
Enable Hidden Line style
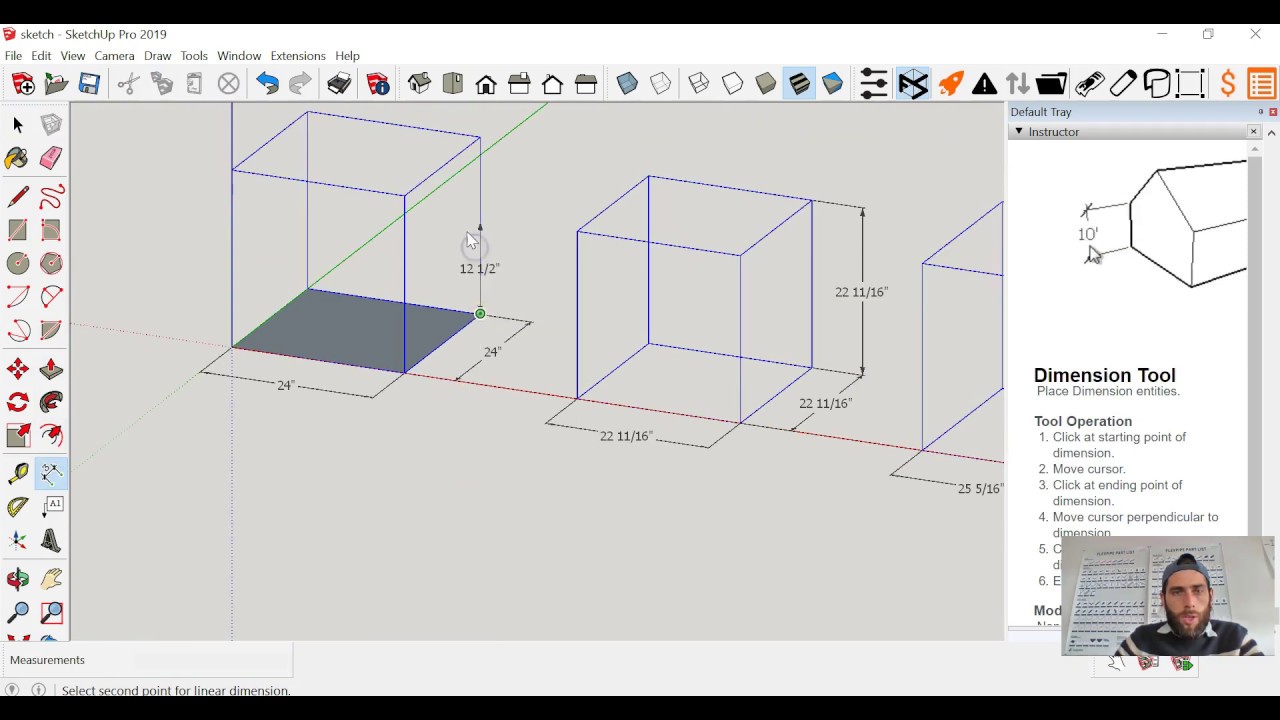732,84
